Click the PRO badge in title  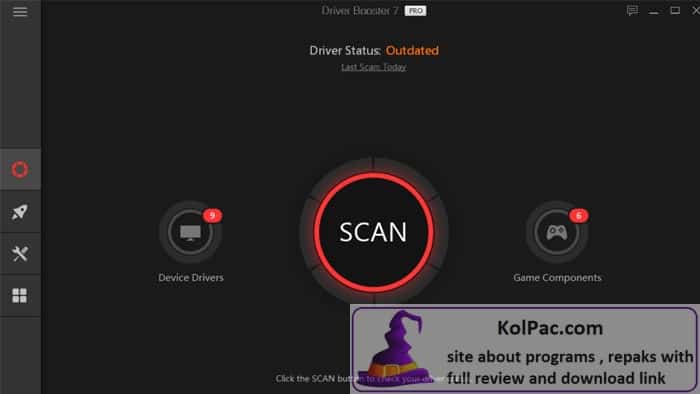(x=415, y=11)
